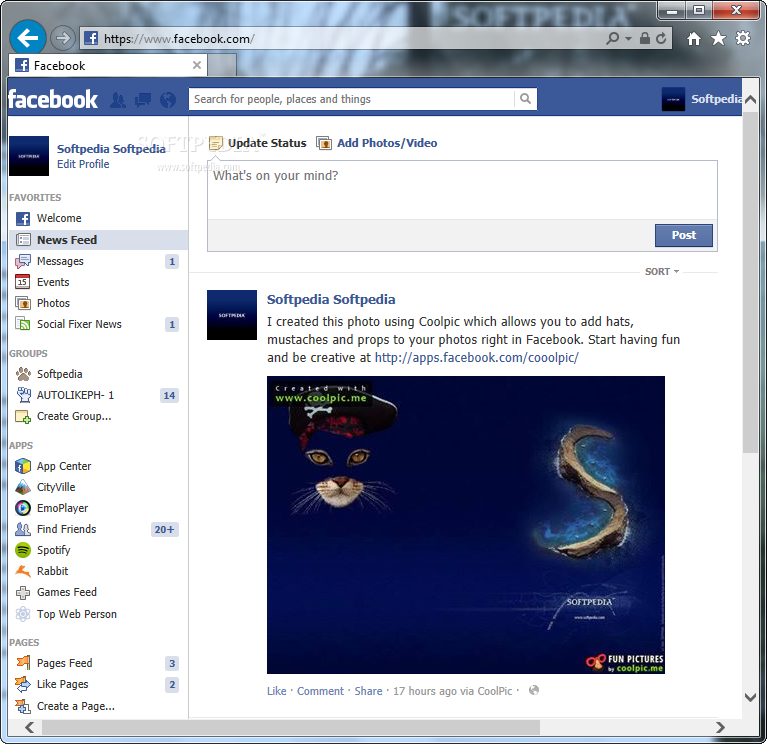This screenshot has height=744, width=767.
Task: Click the CityVille app icon
Action: pos(23,487)
